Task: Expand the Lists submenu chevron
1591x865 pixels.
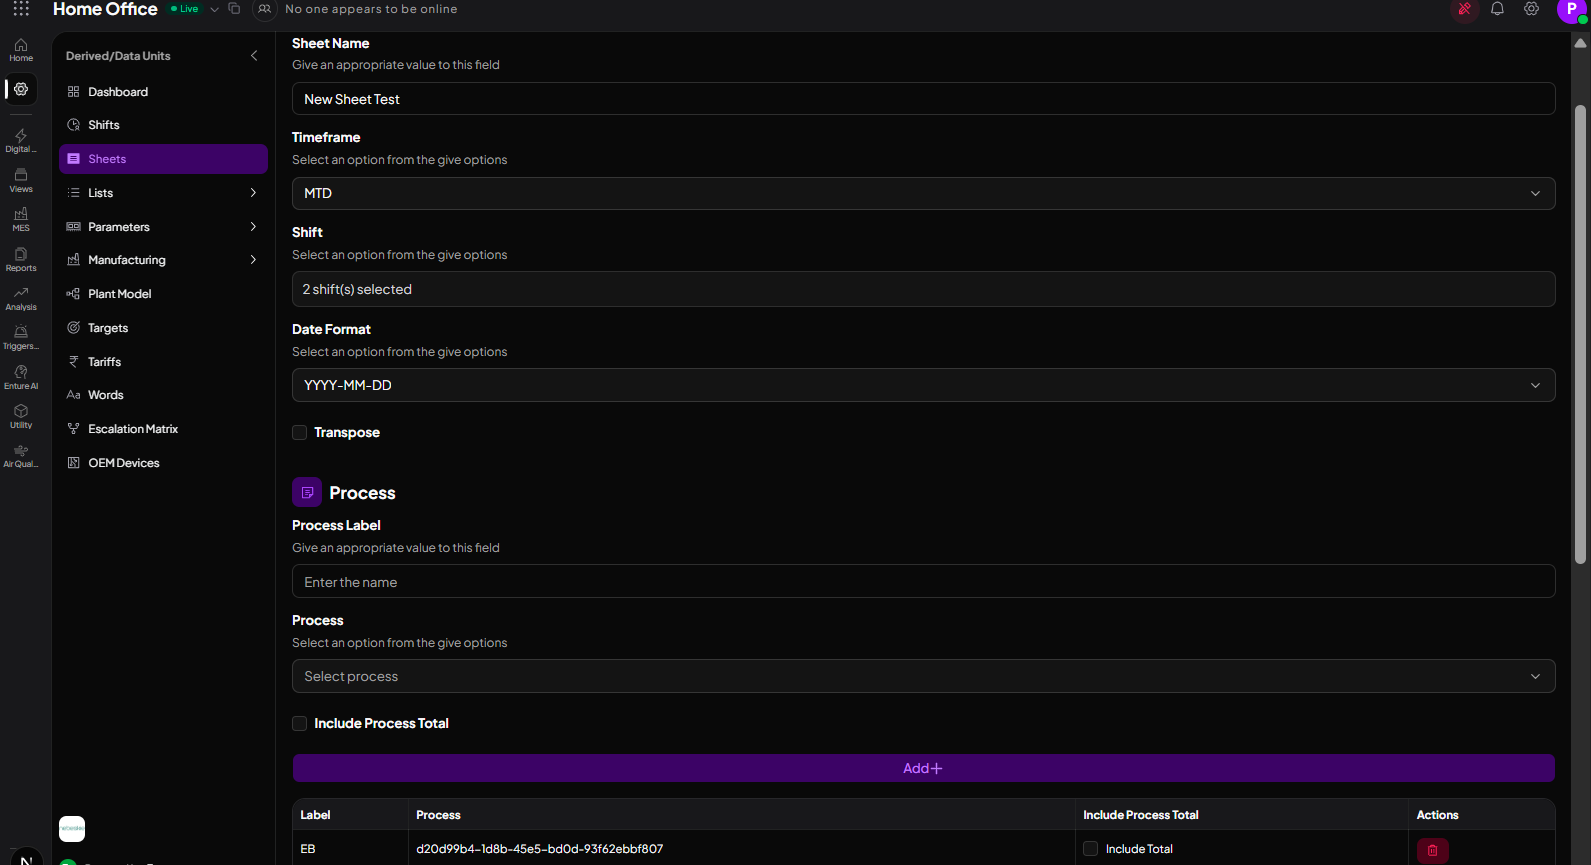Action: coord(253,193)
